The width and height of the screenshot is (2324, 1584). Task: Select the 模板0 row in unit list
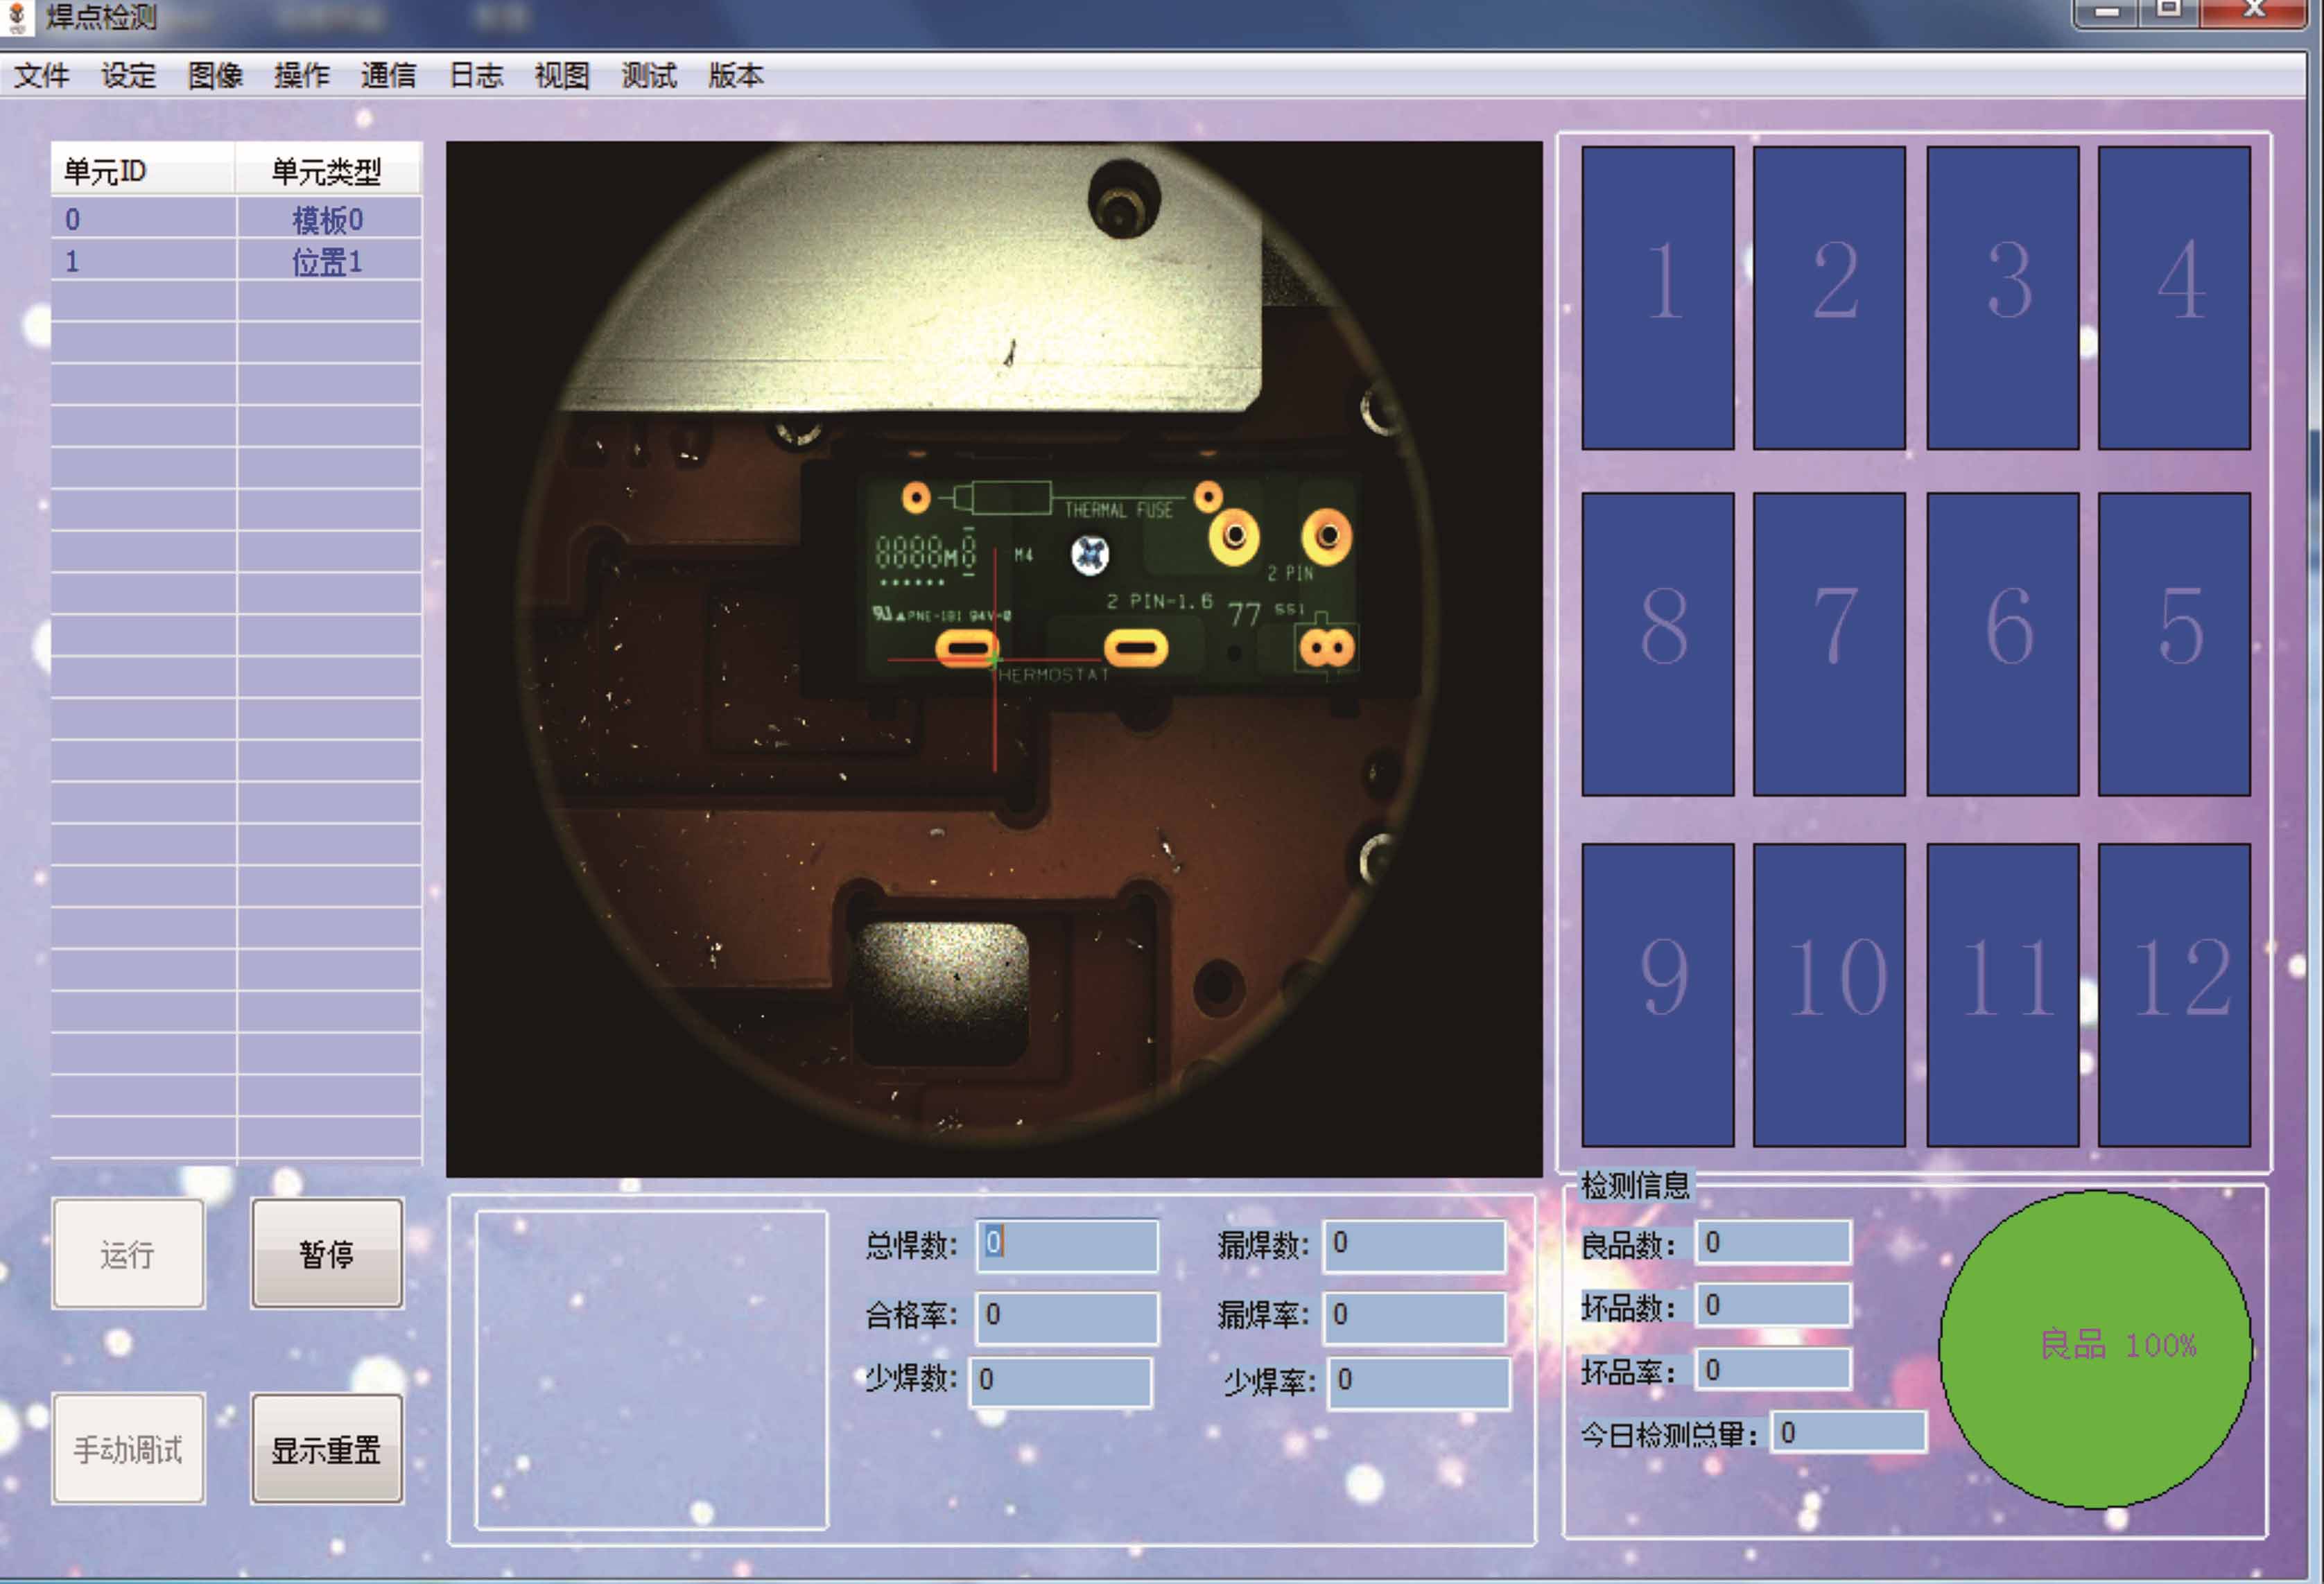236,219
